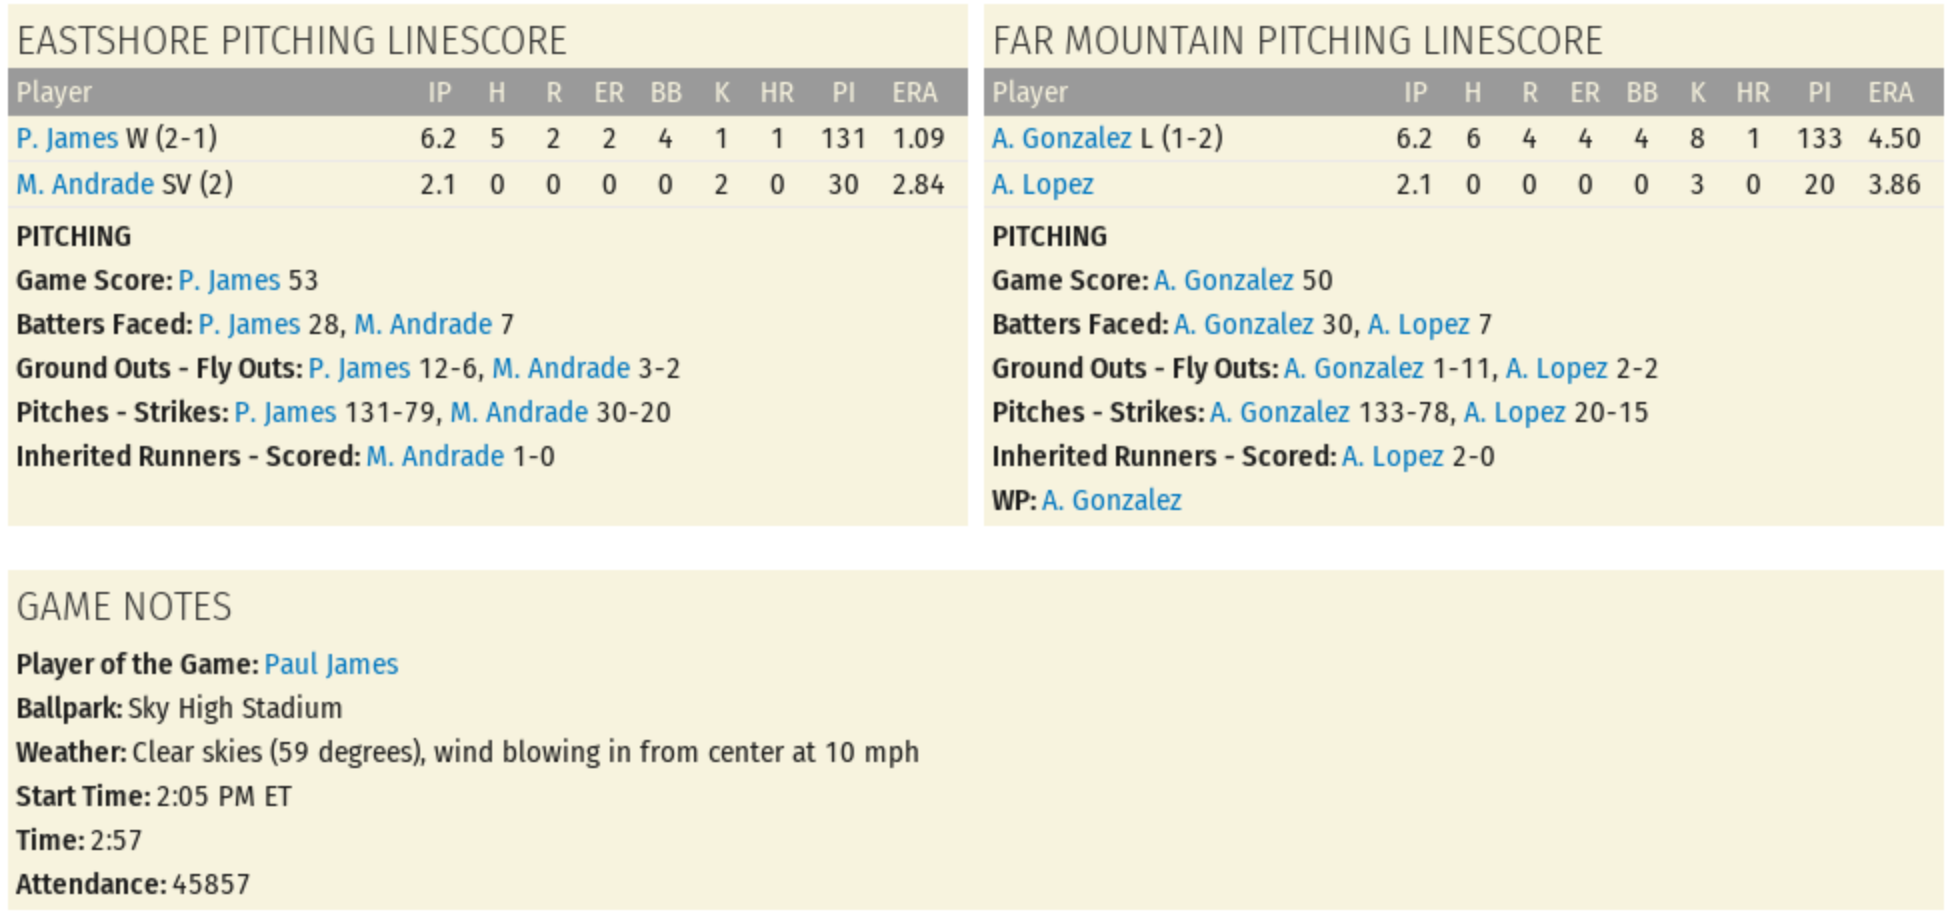This screenshot has width=1946, height=918.
Task: Open A. Gonzalez in Far Mountain linescore table
Action: click(1061, 138)
